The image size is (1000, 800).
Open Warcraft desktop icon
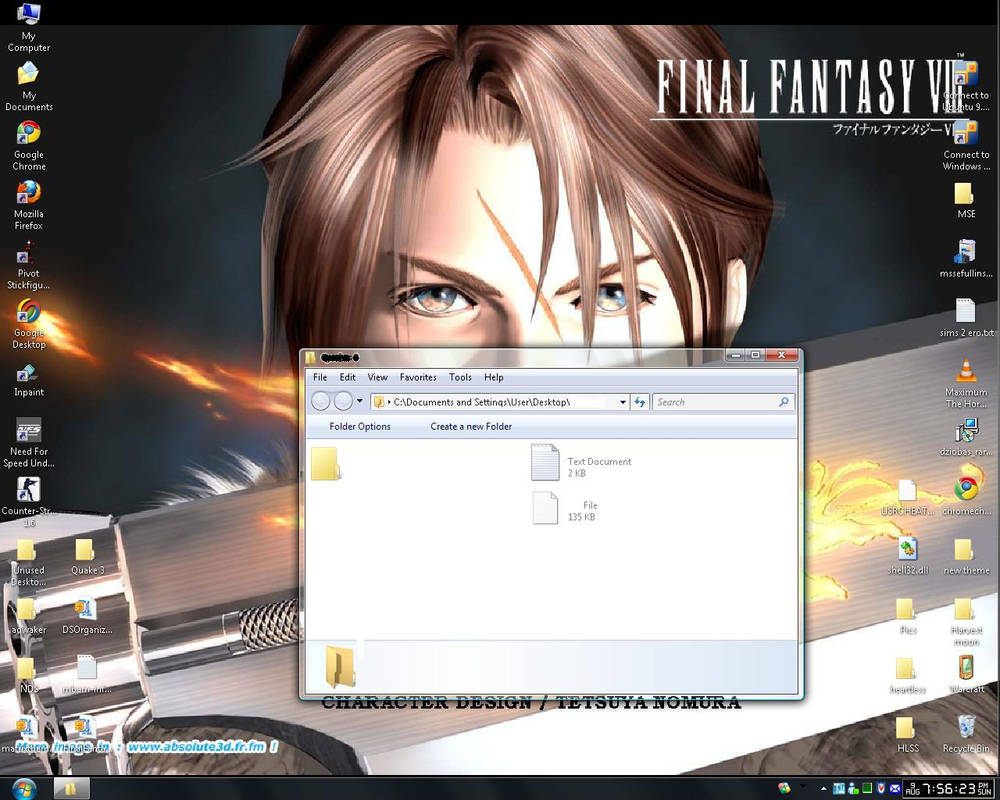[966, 675]
